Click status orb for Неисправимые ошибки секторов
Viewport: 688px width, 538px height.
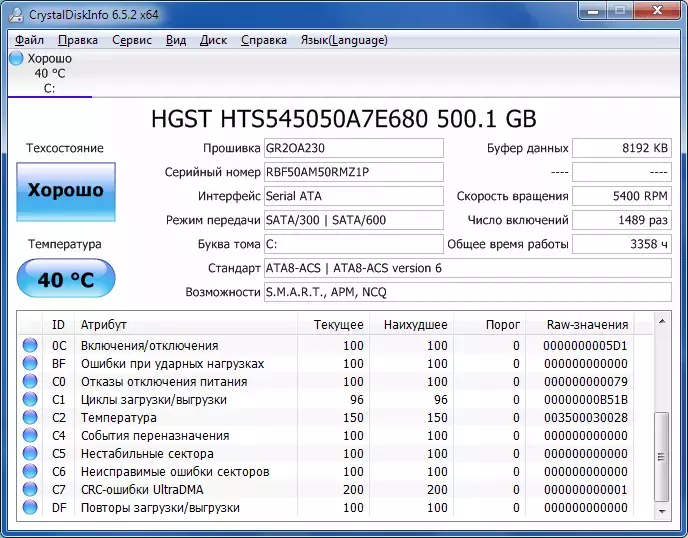pos(30,471)
